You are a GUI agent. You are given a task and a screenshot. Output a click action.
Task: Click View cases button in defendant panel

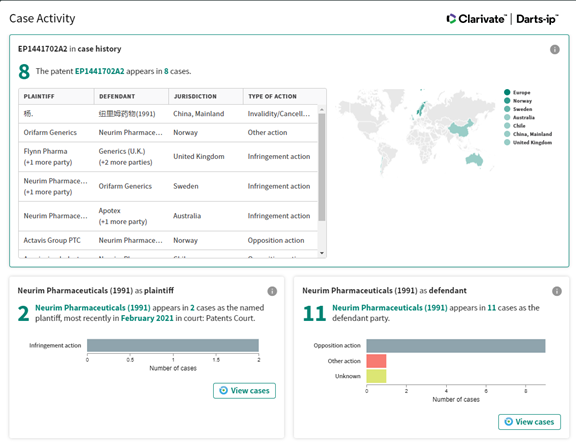coord(529,422)
